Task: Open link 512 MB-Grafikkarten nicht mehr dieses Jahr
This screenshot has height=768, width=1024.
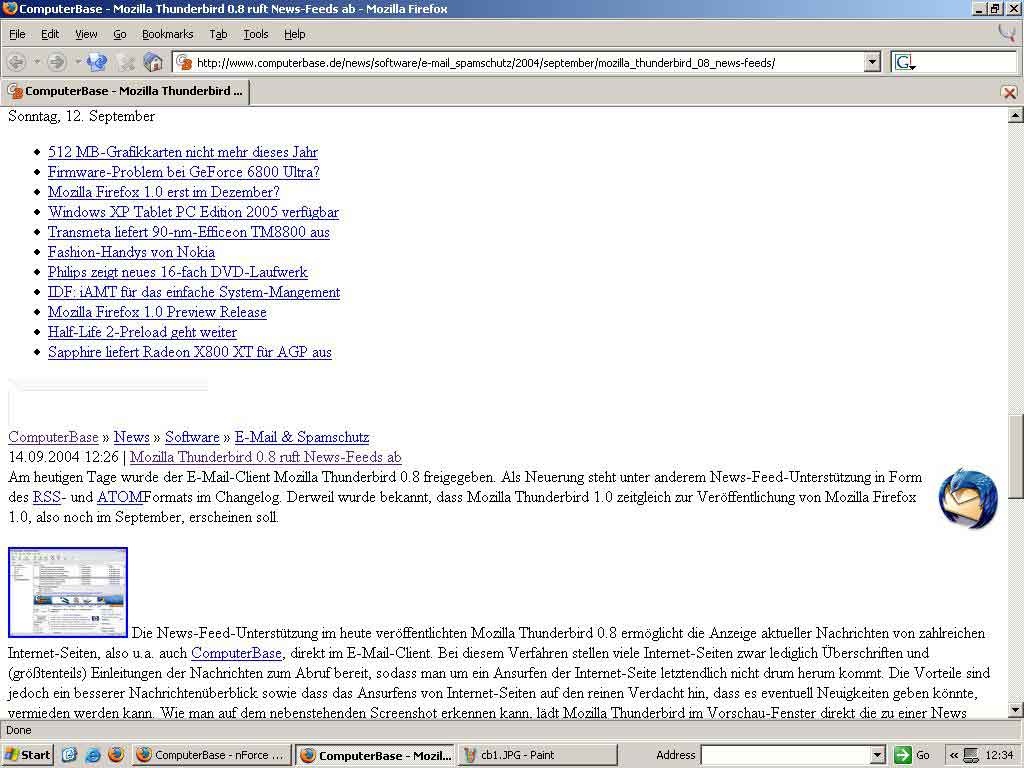Action: [183, 152]
